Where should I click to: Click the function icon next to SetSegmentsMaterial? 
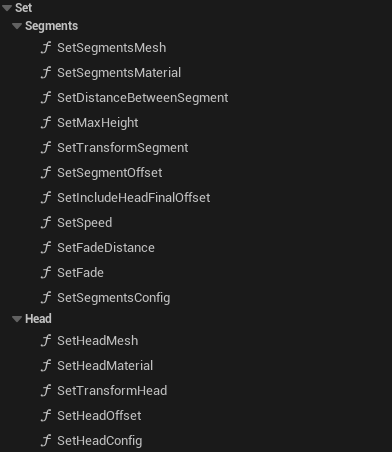pos(46,73)
